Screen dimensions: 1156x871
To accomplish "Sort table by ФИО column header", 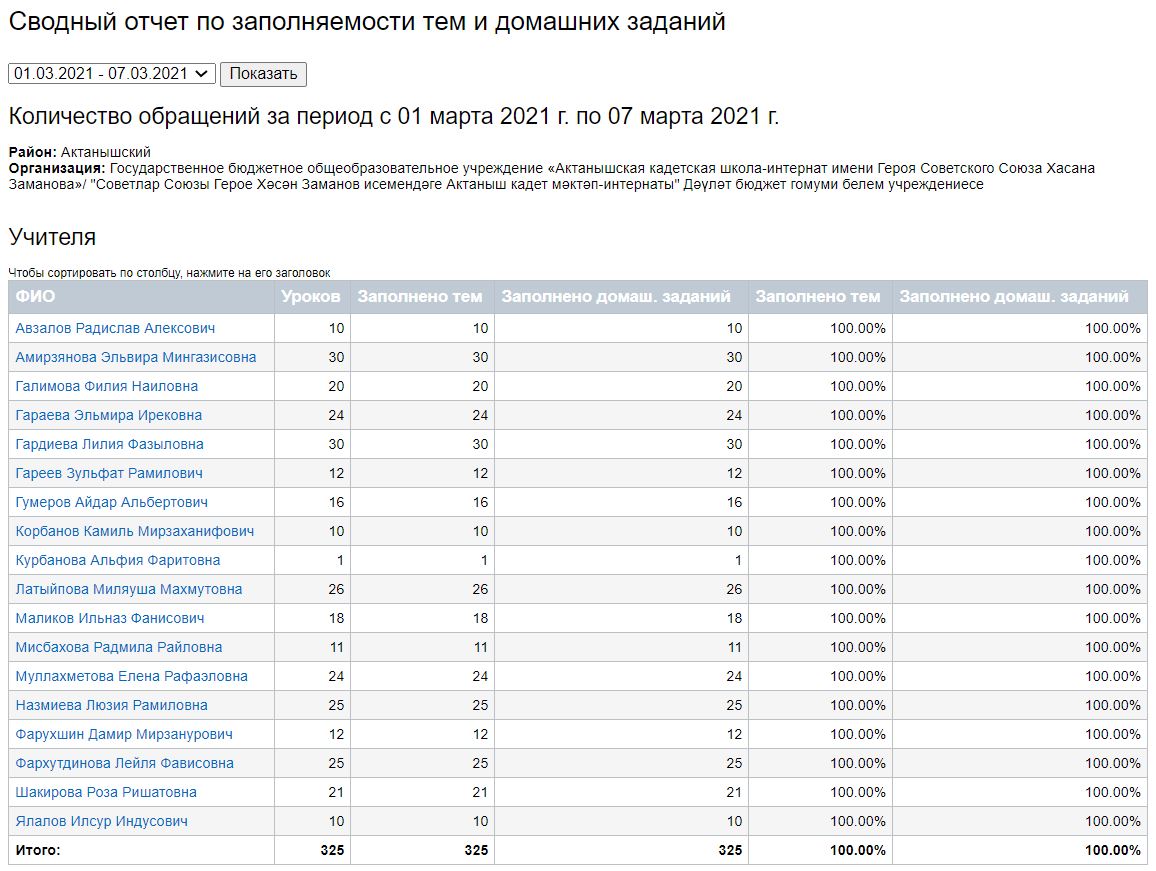I will (x=36, y=296).
